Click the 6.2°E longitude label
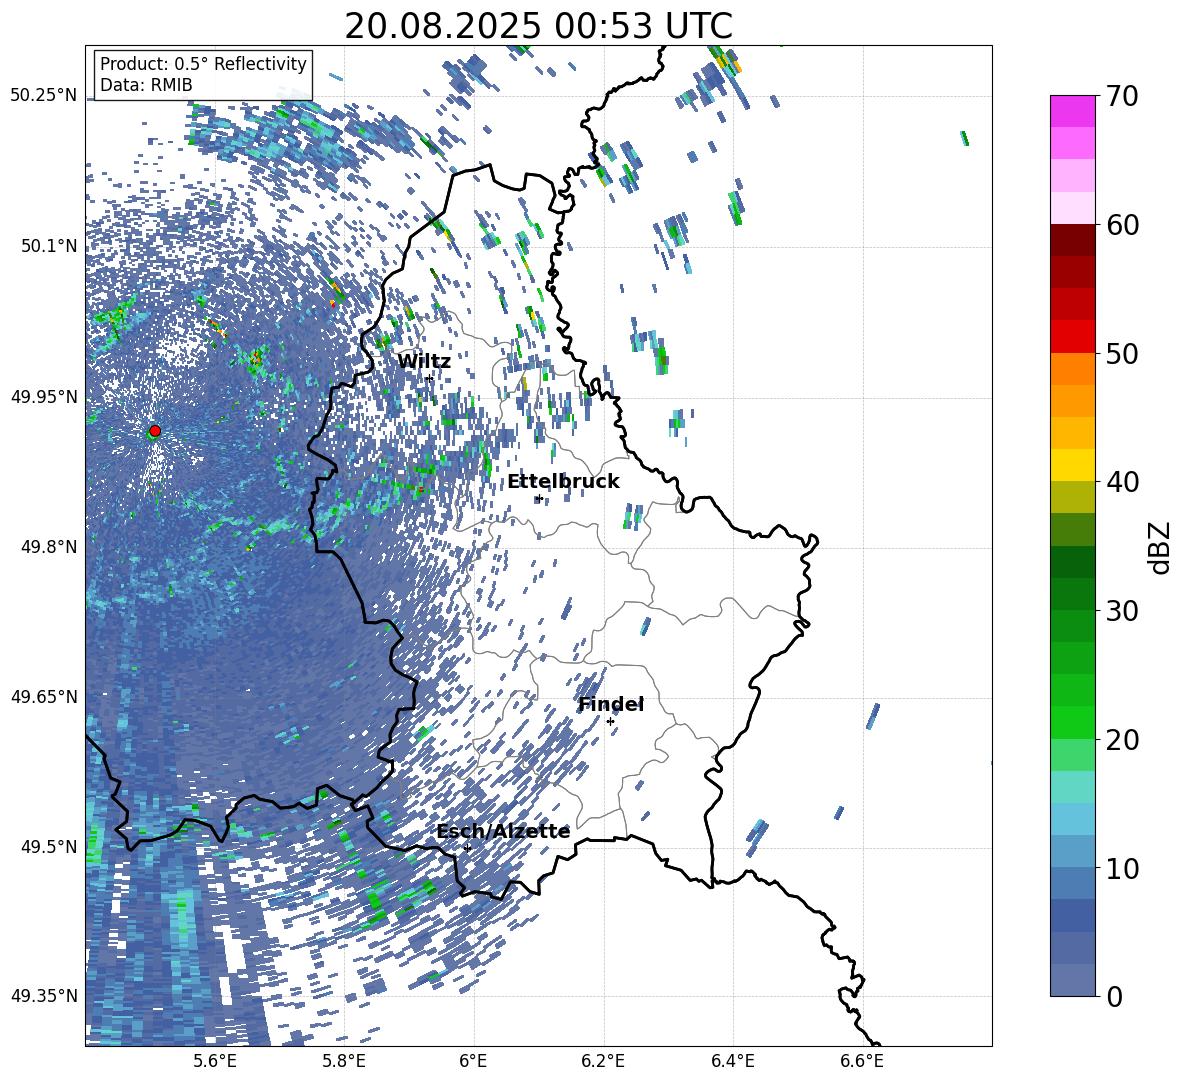This screenshot has height=1081, width=1184. pyautogui.click(x=603, y=1061)
